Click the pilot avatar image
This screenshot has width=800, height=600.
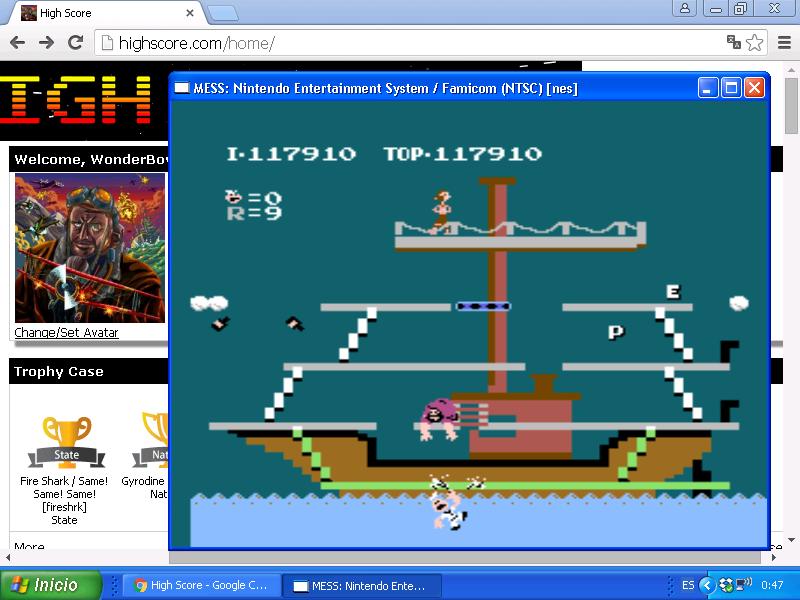coord(89,248)
